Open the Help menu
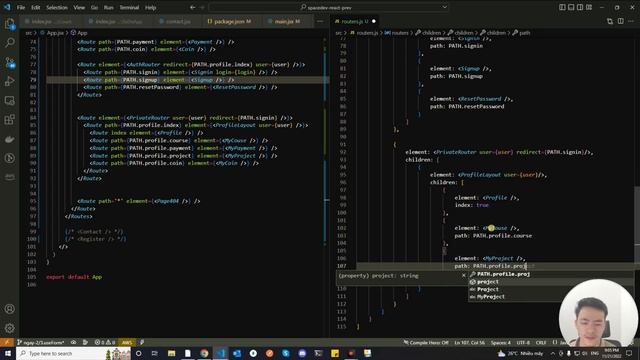Image resolution: width=640 pixels, height=360 pixels. (151, 7)
